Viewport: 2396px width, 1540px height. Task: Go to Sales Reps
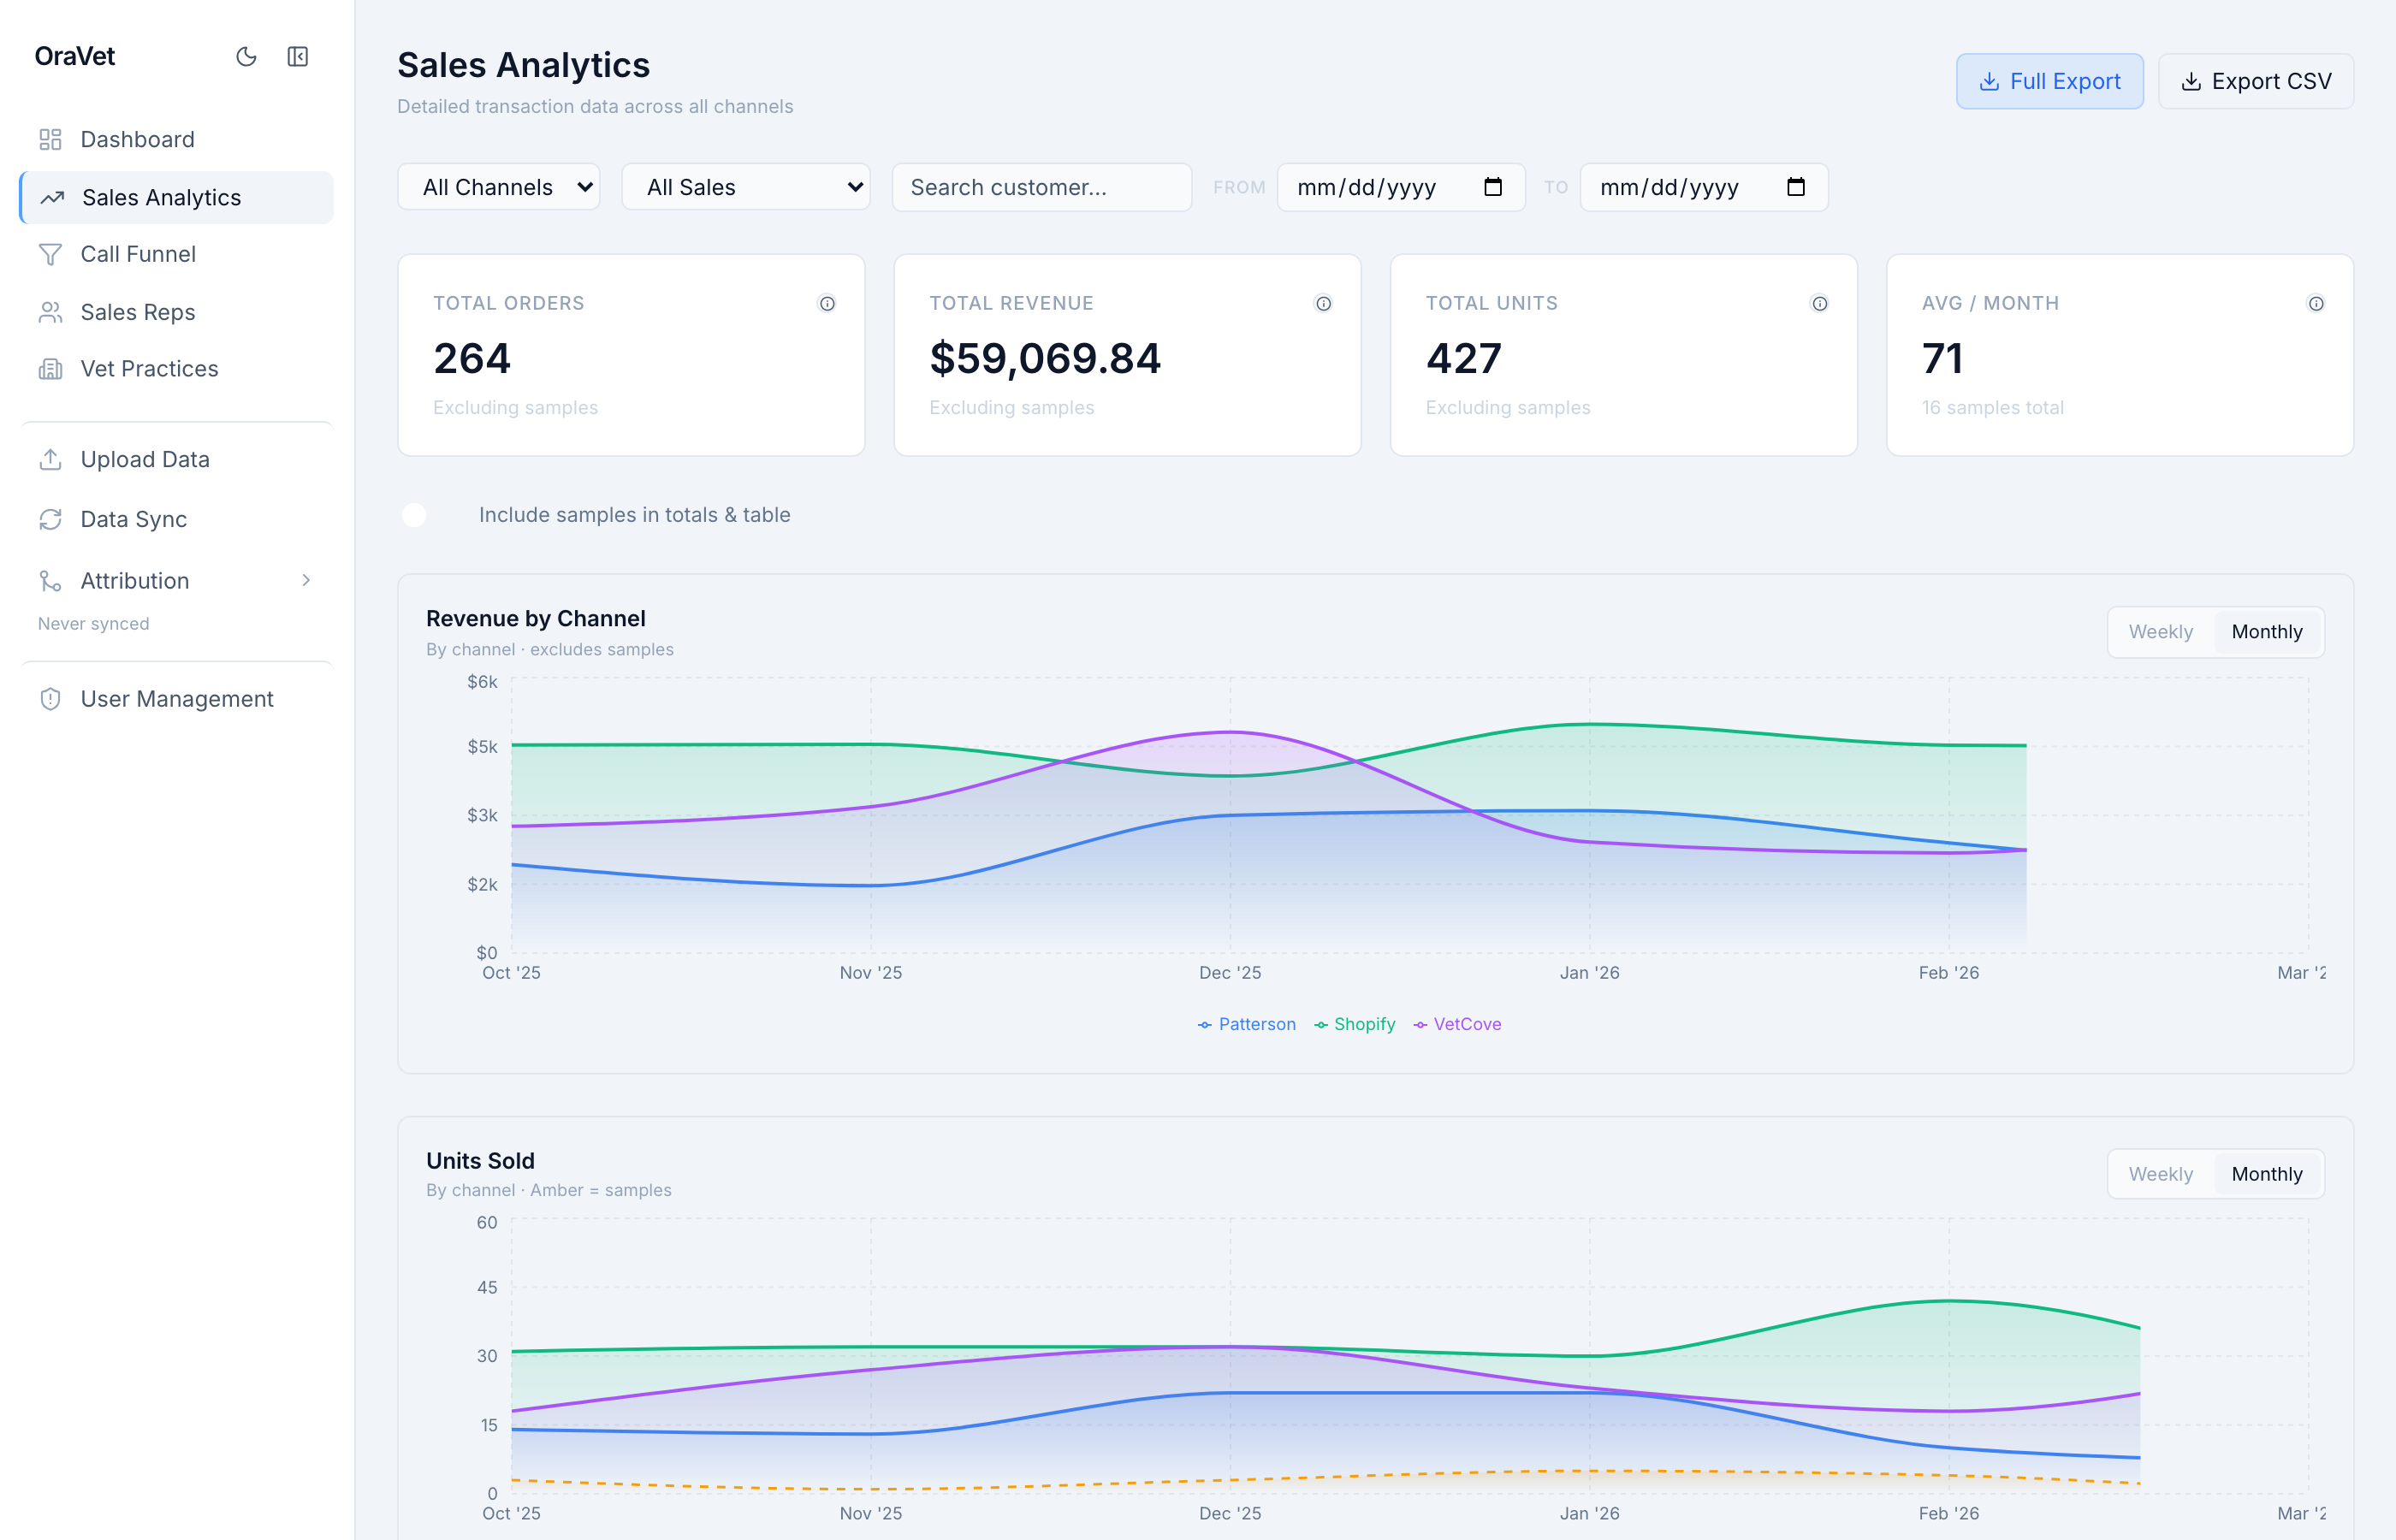click(x=177, y=313)
